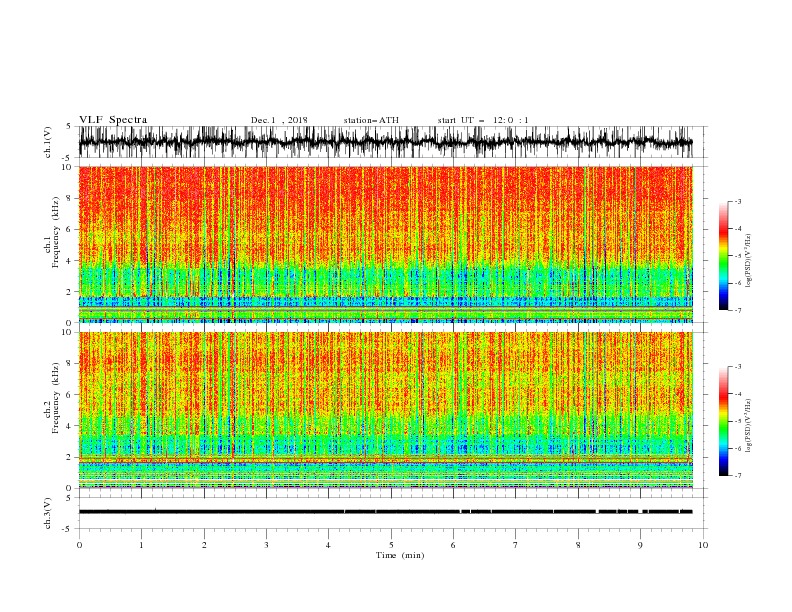
Task: Click the "-7" label on ch.2 colorbar
Action: pyautogui.click(x=737, y=476)
